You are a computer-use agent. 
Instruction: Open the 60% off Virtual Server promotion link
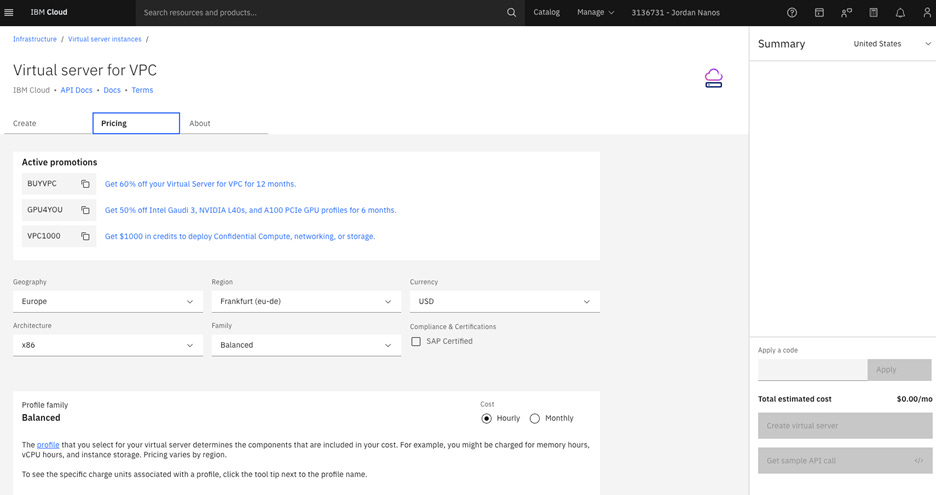coord(201,184)
